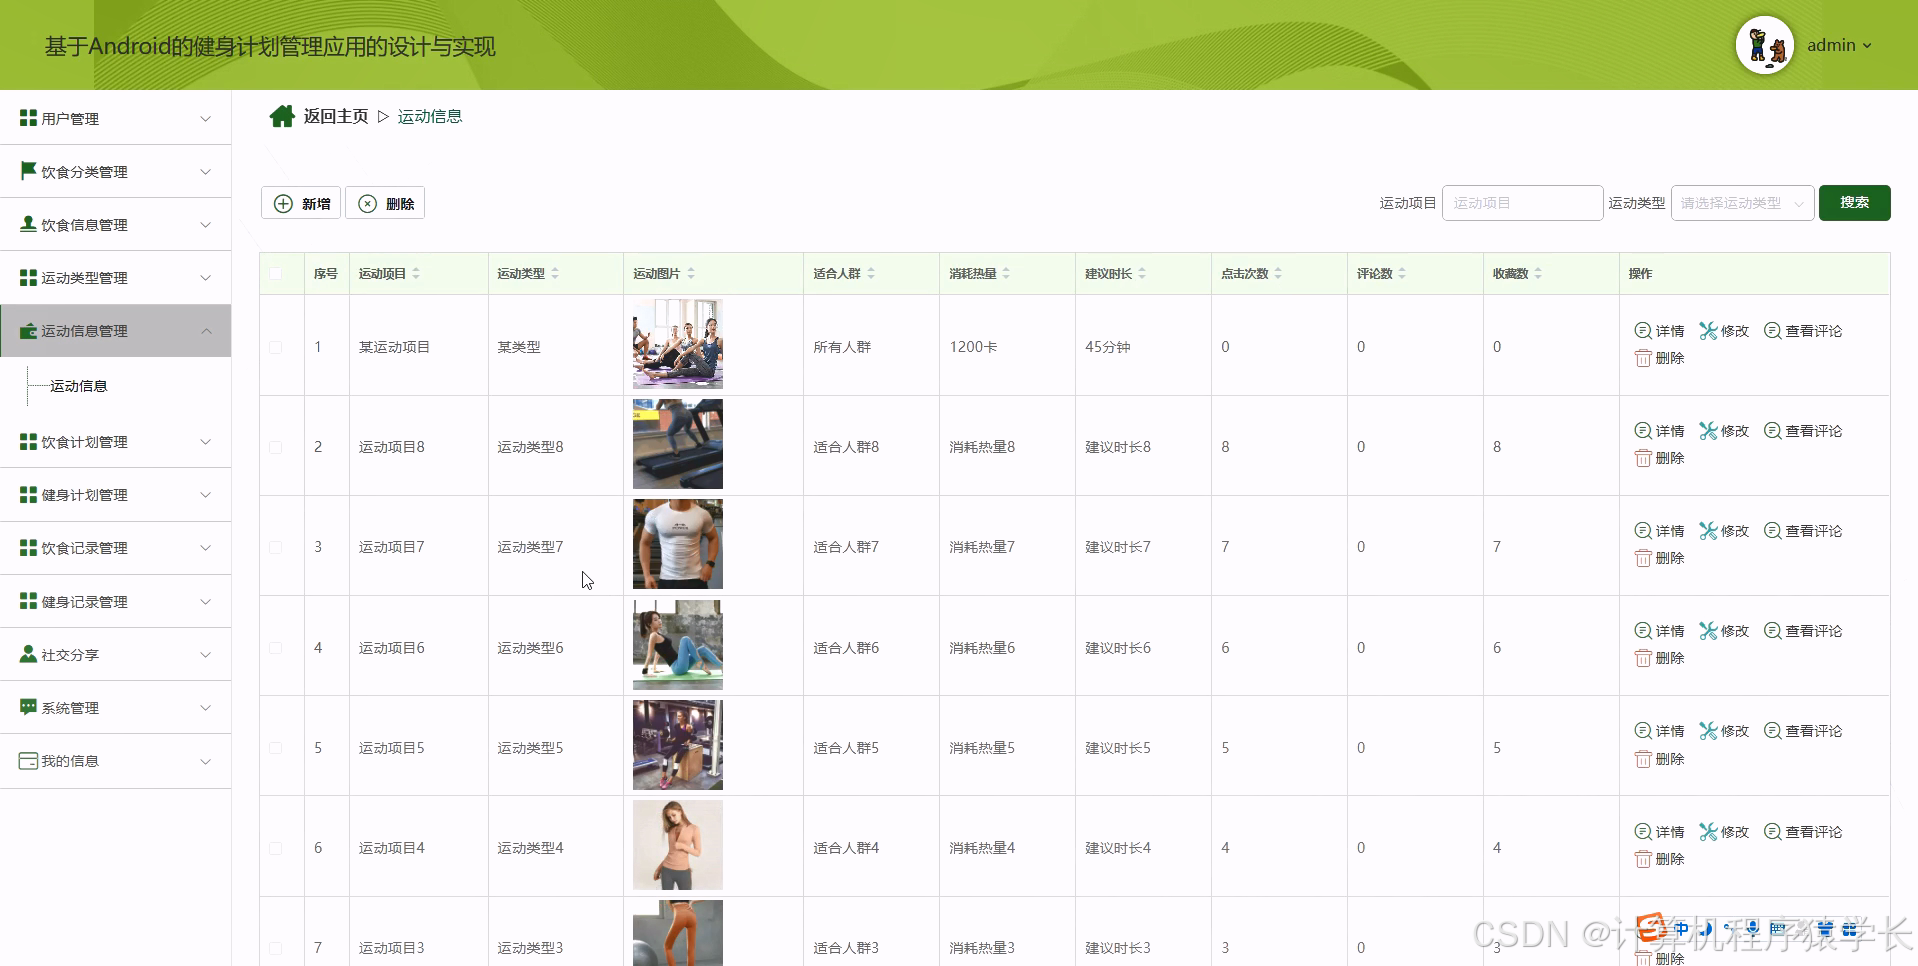
Task: Open 查看评论 for row 运动项目6
Action: pyautogui.click(x=1803, y=631)
